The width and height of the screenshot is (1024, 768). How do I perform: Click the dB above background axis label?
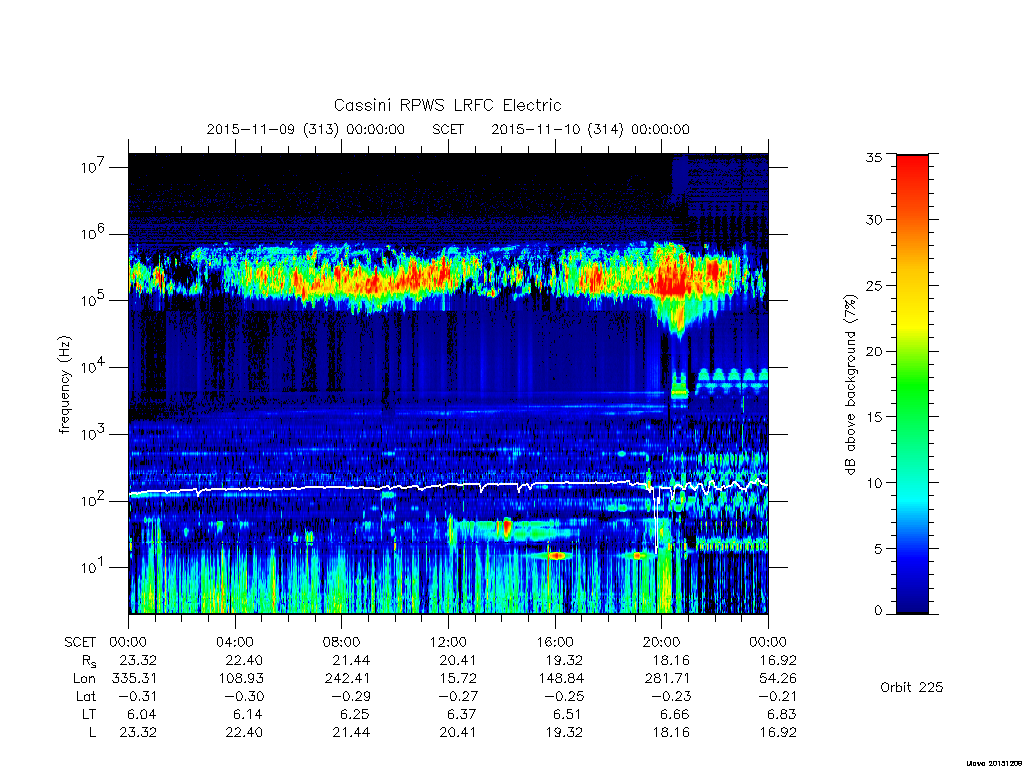click(x=850, y=384)
